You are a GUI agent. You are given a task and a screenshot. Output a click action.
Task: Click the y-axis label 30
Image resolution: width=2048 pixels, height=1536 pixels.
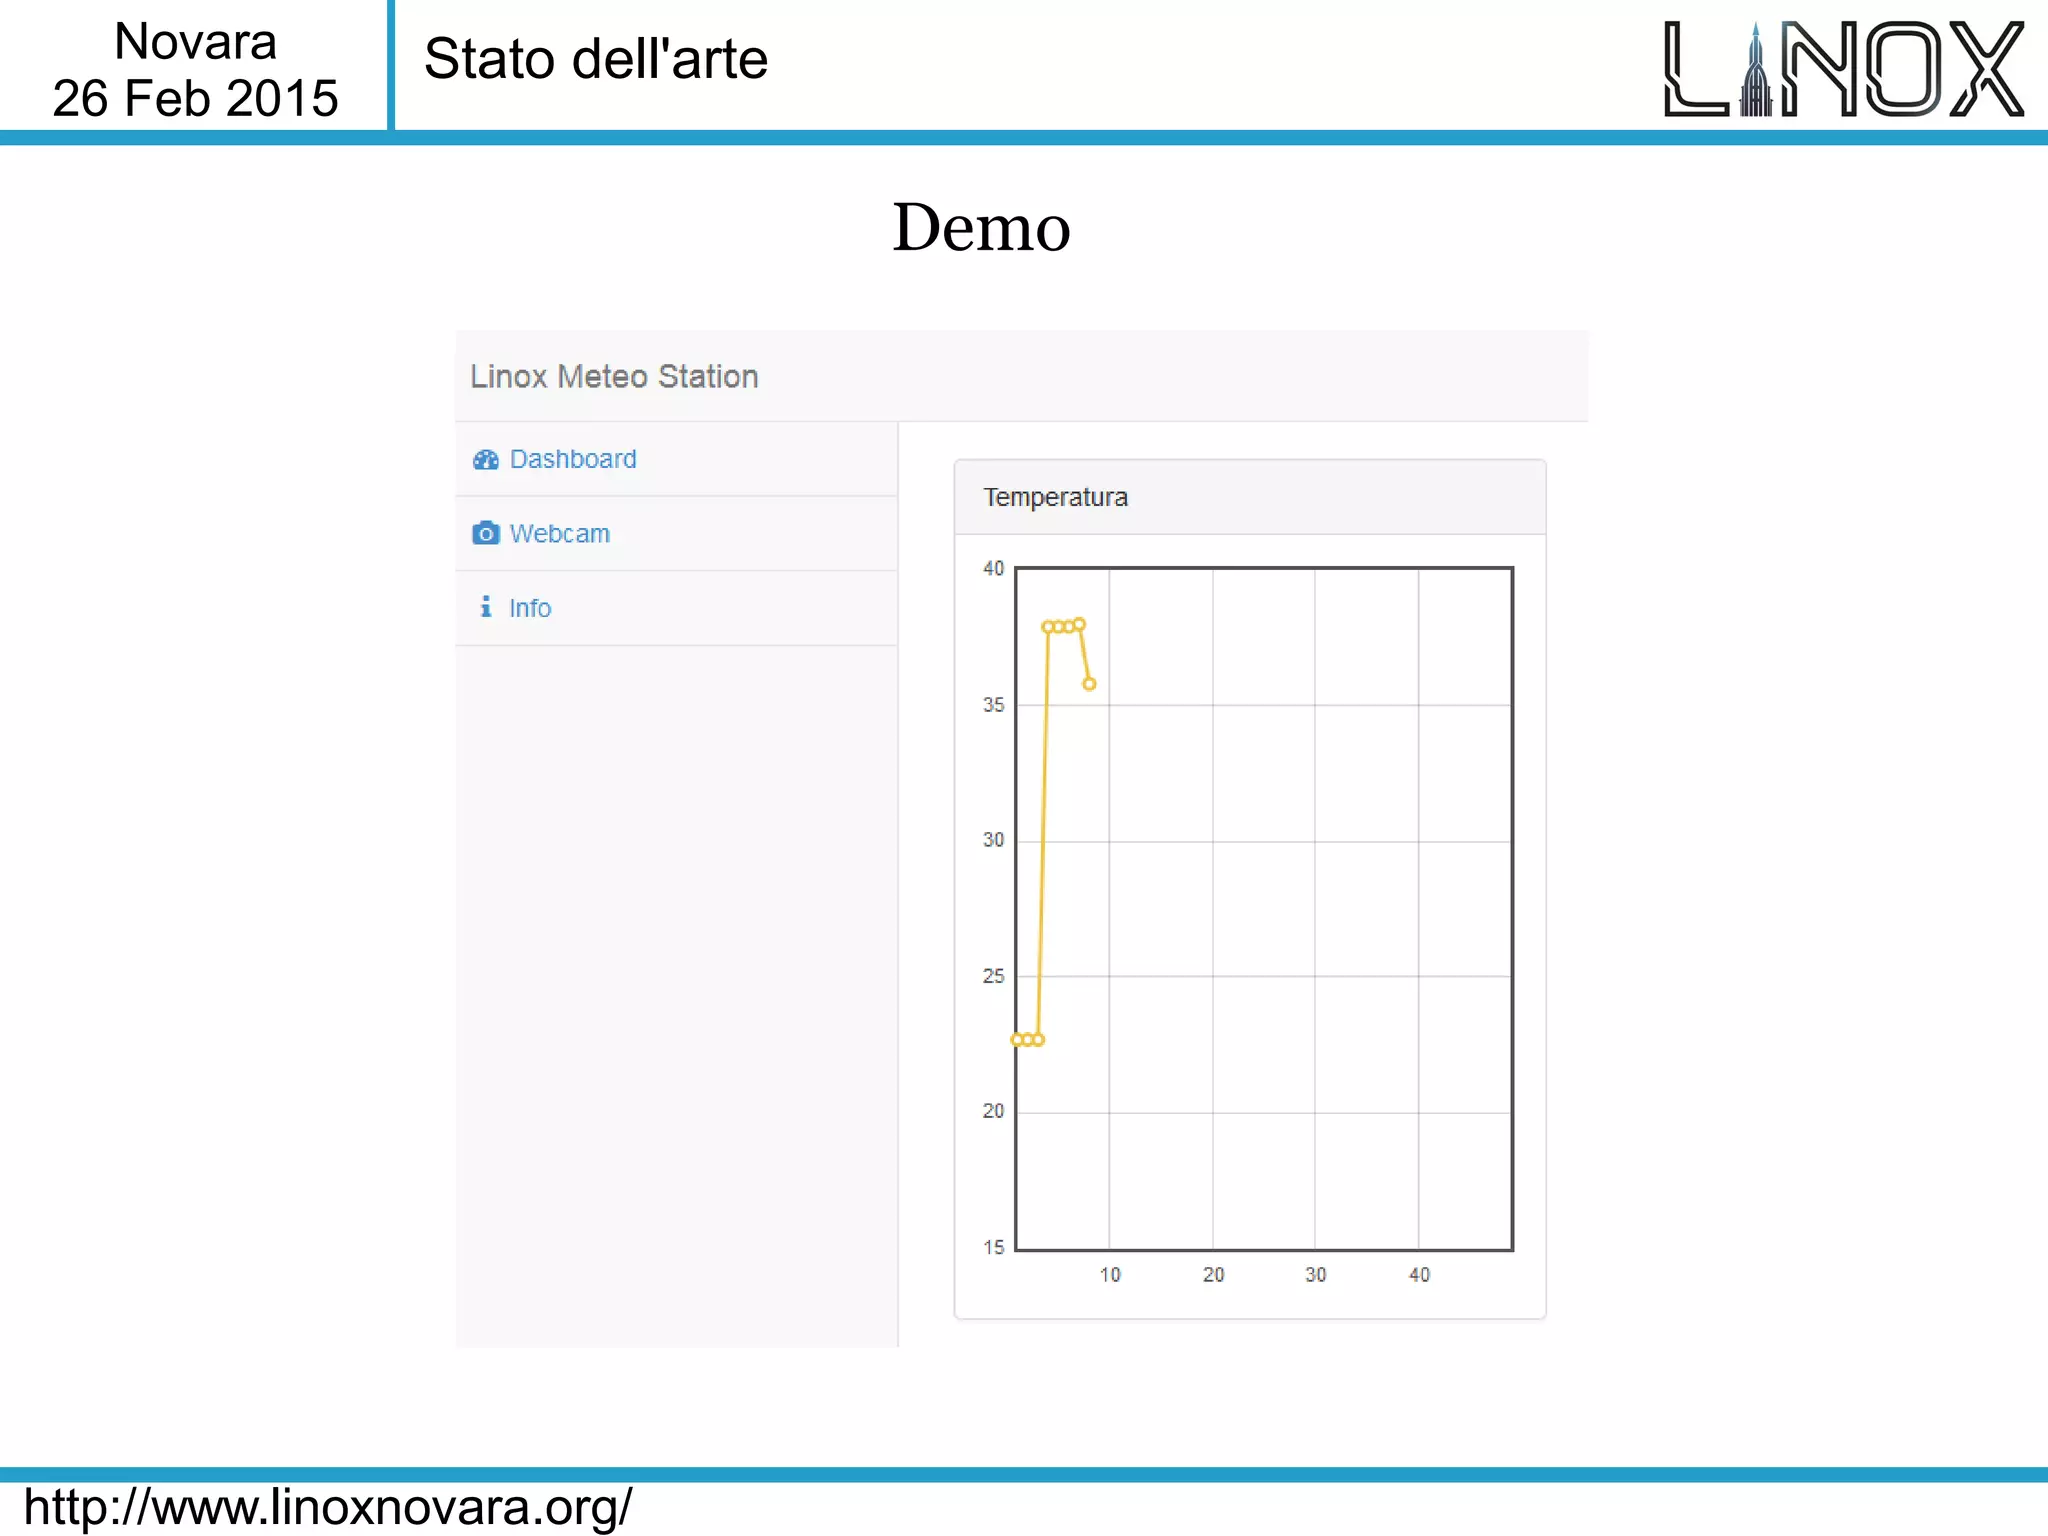993,840
